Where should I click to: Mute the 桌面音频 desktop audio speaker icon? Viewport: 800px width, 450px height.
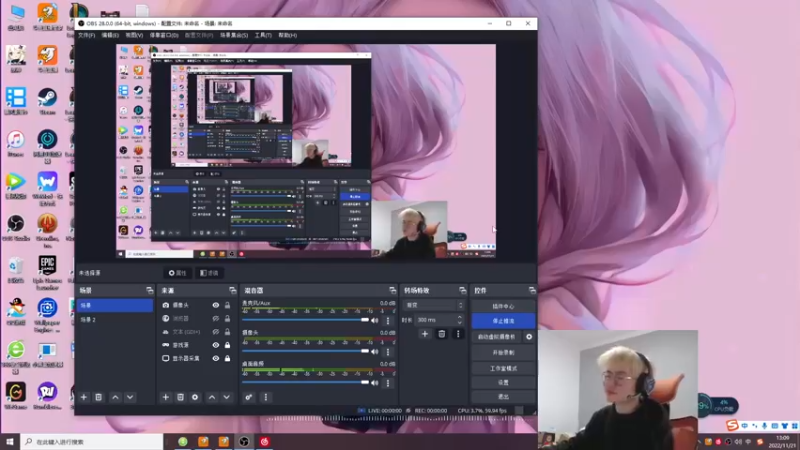click(375, 383)
